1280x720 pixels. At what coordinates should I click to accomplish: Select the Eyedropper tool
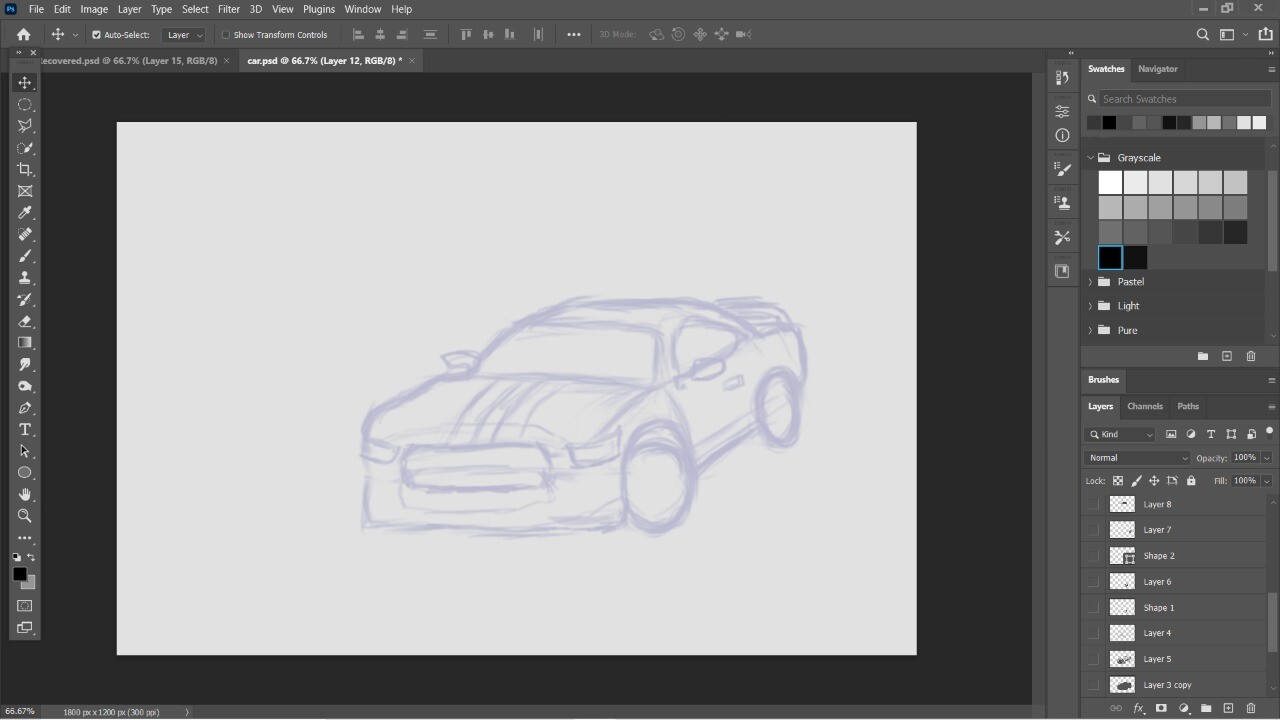(x=25, y=212)
